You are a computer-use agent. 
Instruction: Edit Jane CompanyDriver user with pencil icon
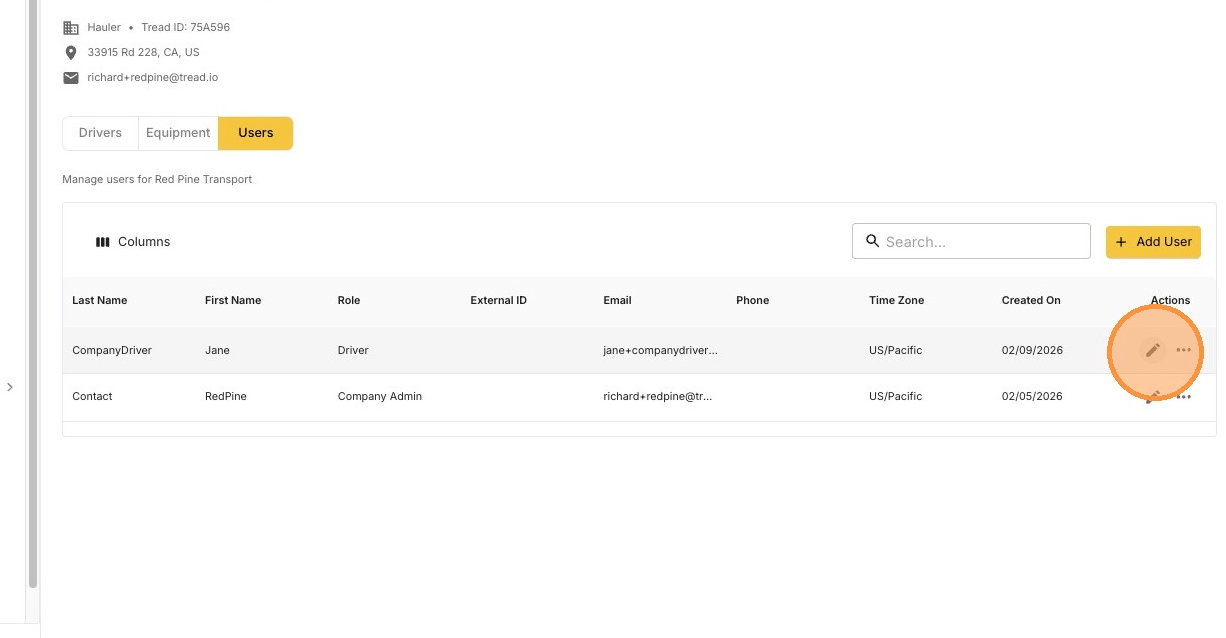(x=1153, y=350)
